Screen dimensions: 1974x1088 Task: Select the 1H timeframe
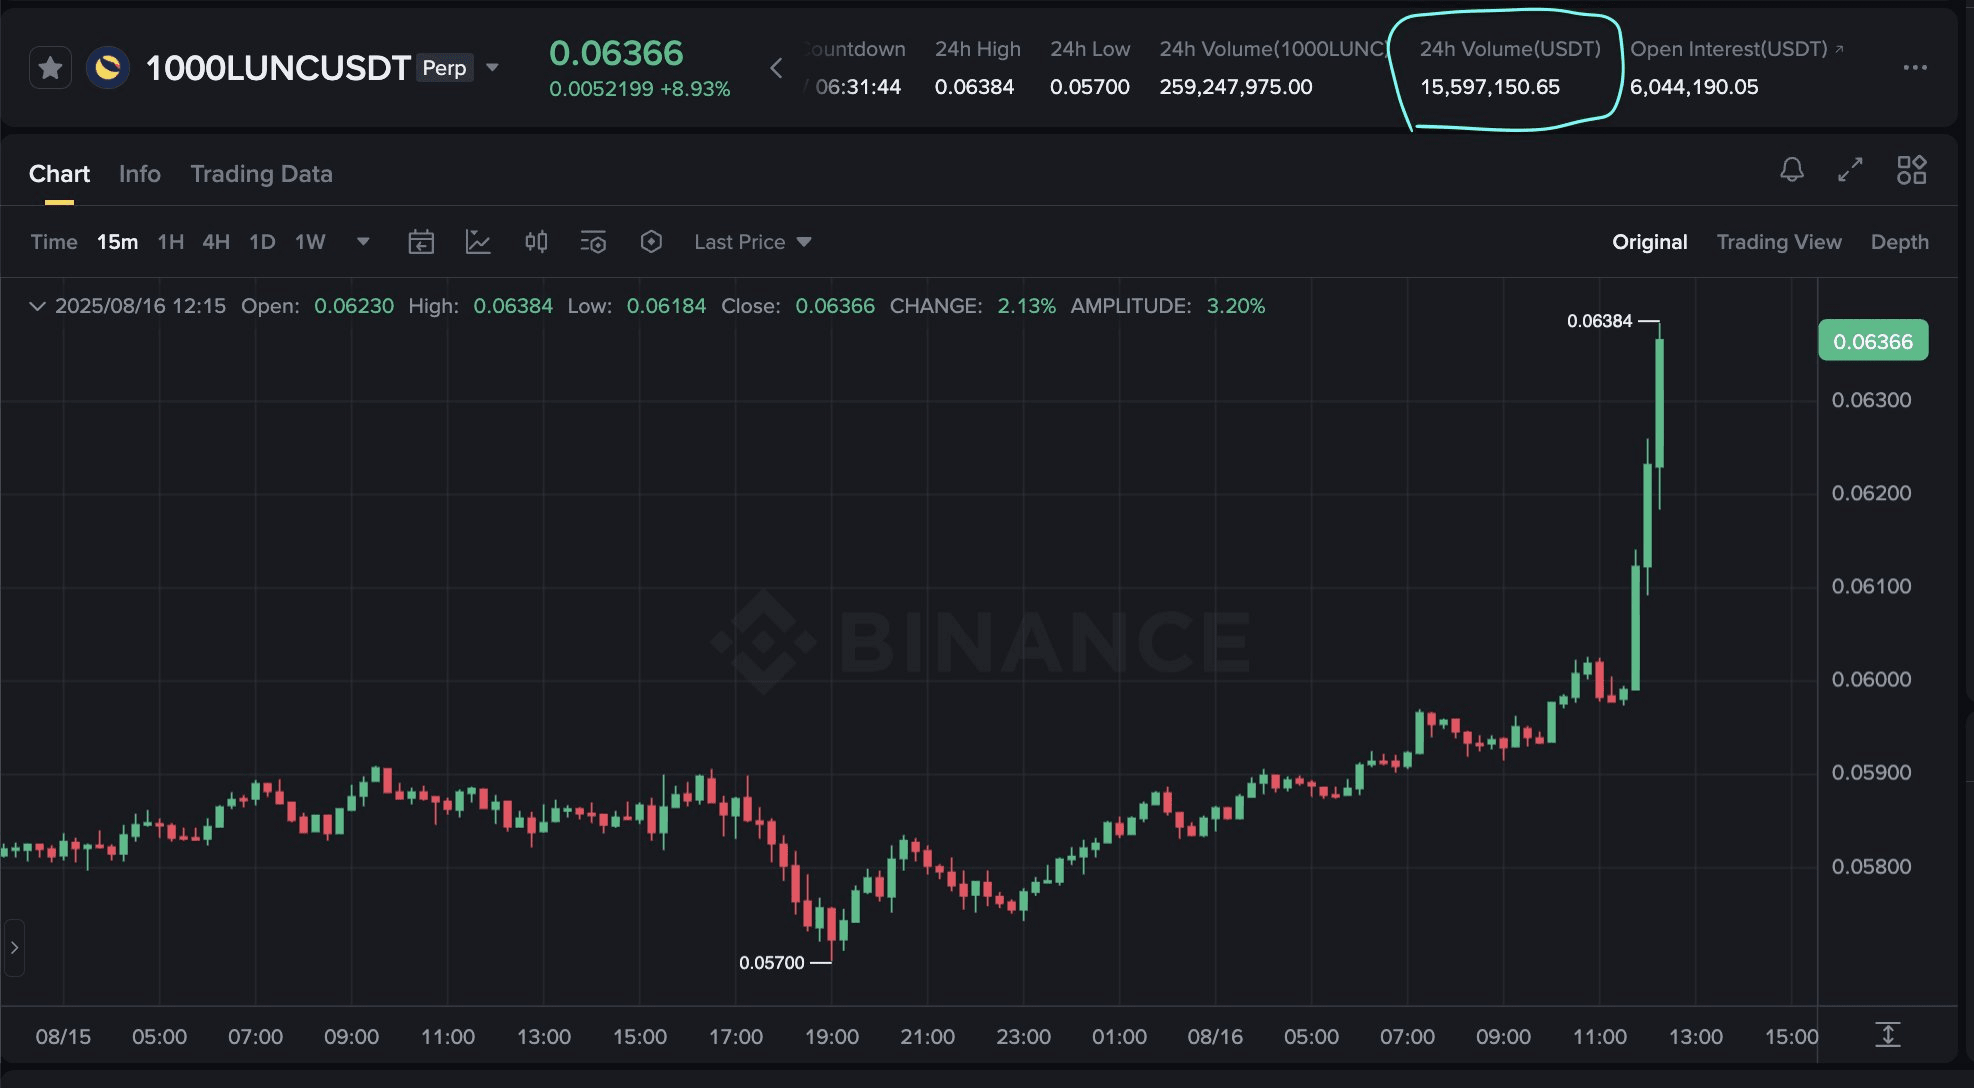[170, 242]
